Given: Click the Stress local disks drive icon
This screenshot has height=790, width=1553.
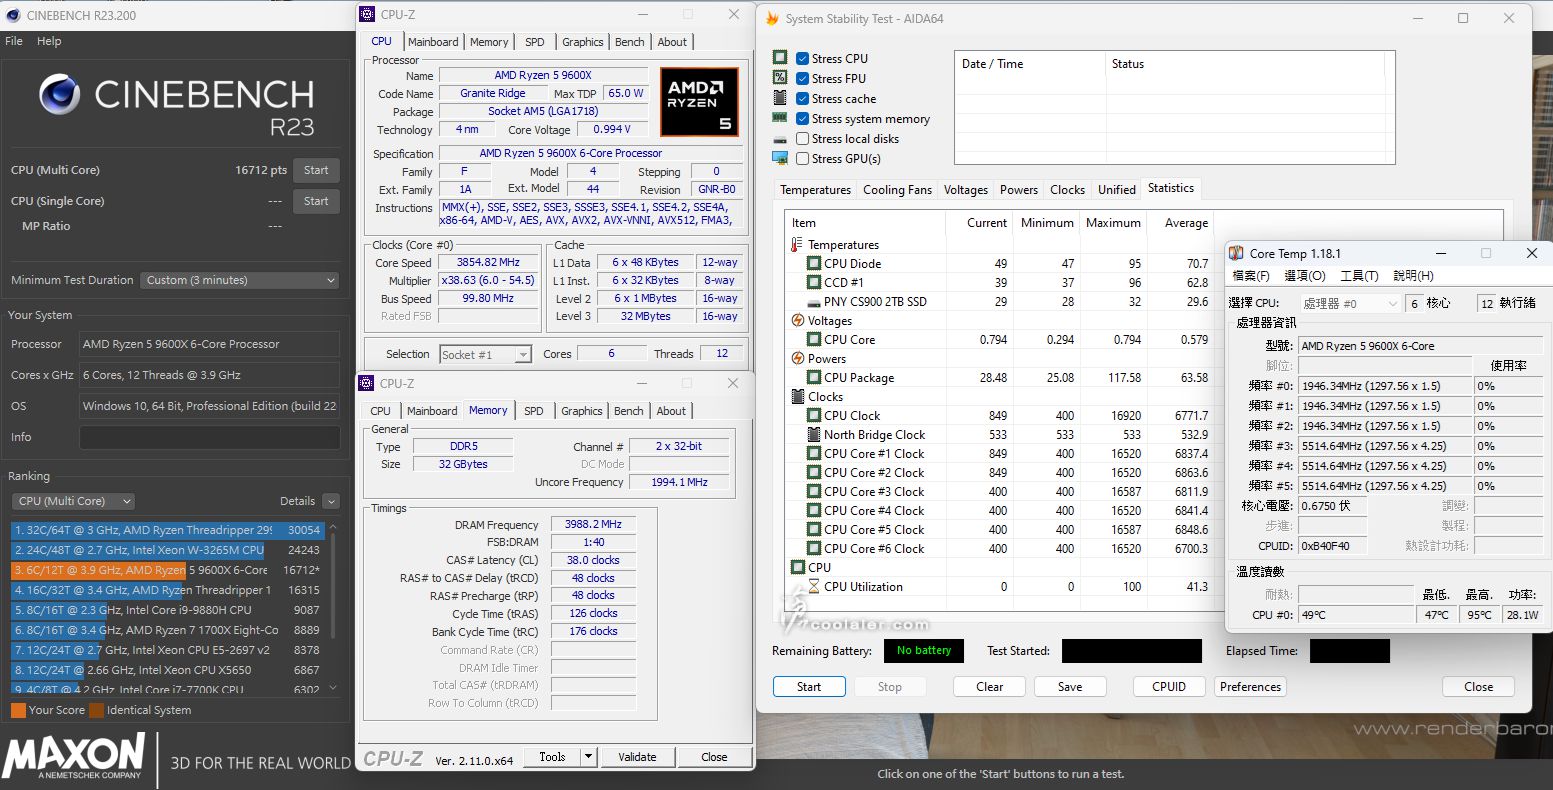Looking at the screenshot, I should [x=780, y=139].
